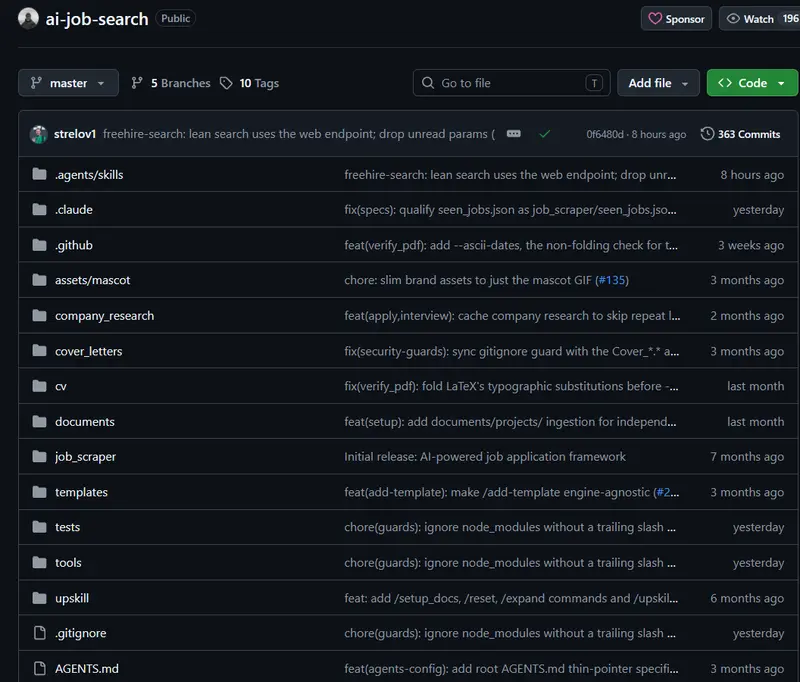Click the folder icon for job_scraper
This screenshot has height=682, width=800.
click(x=39, y=457)
